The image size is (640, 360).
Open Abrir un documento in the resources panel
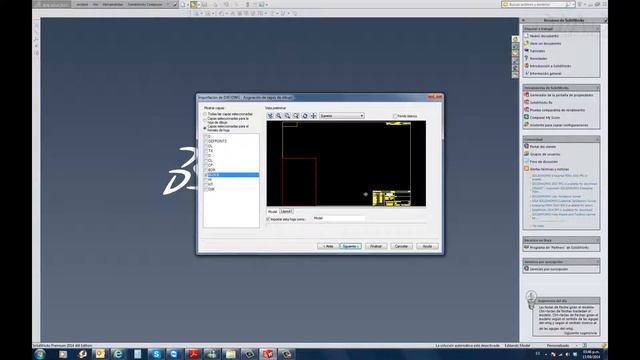coord(545,44)
